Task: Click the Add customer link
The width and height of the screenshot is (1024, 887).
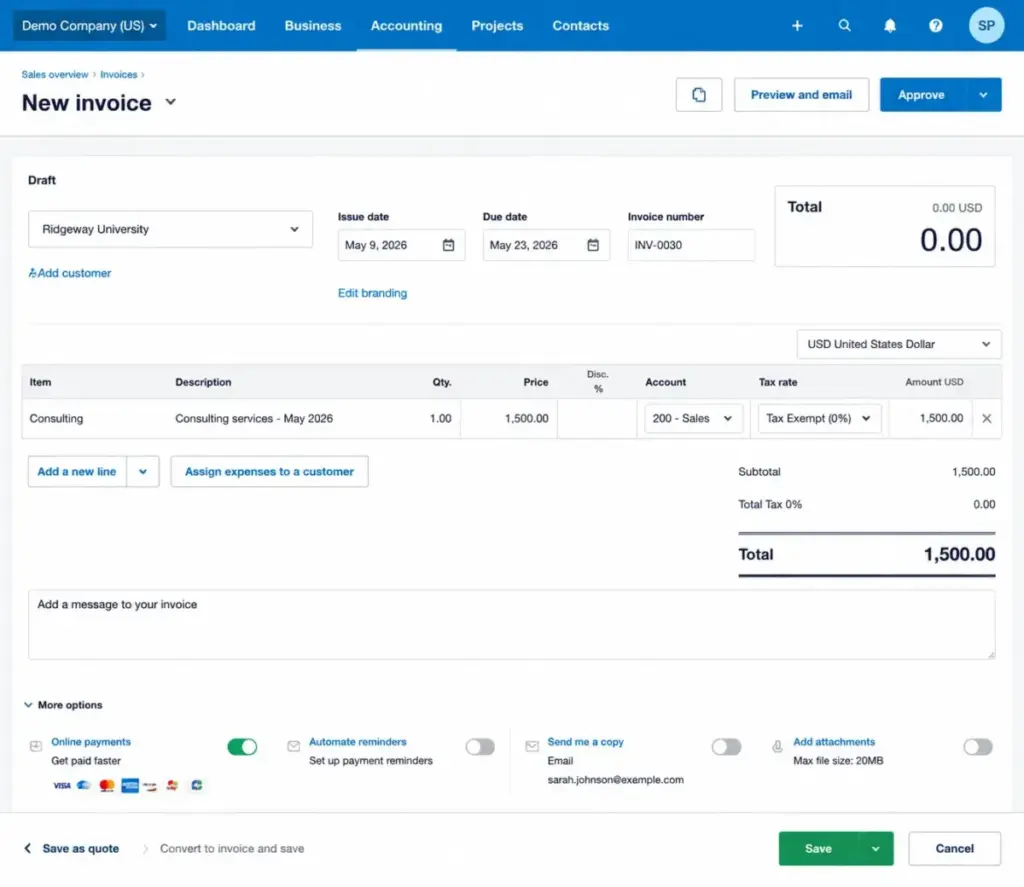Action: pos(69,273)
